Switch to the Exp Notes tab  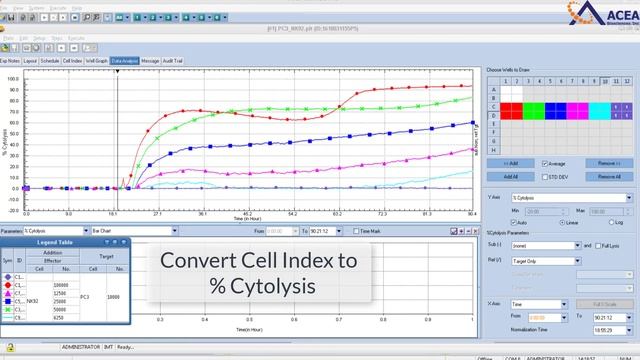pyautogui.click(x=10, y=61)
